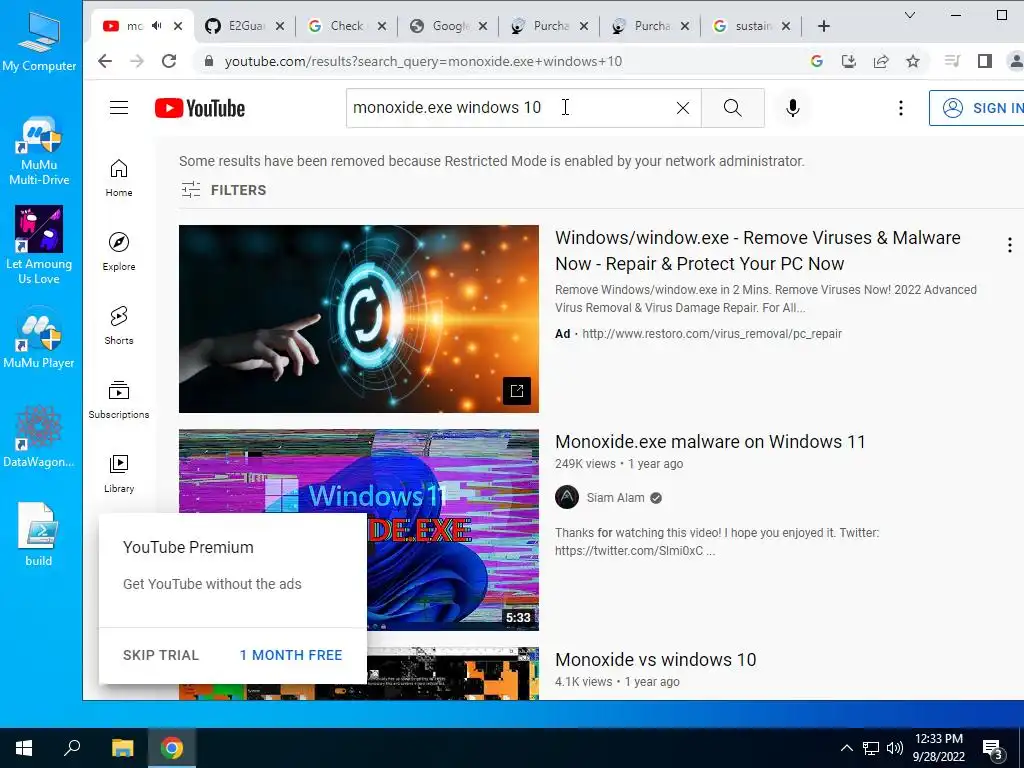Focus the Chrome address bar URL
Viewport: 1024px width, 768px height.
tap(423, 61)
